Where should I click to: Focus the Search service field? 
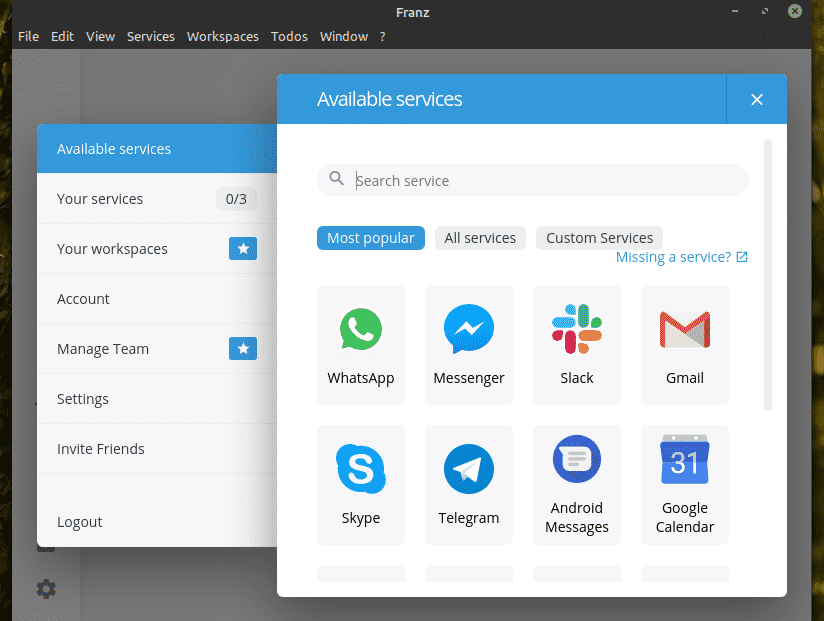pyautogui.click(x=540, y=181)
